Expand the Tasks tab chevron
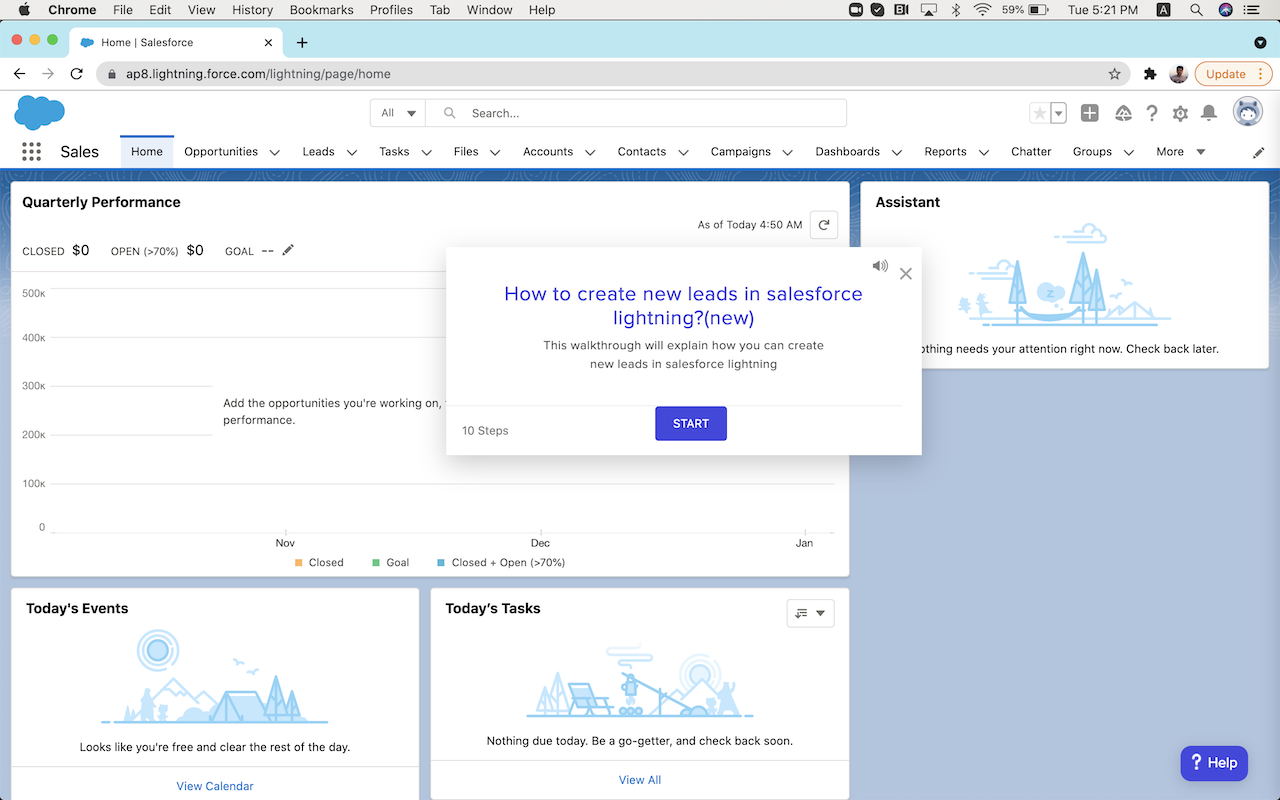1280x800 pixels. (427, 153)
